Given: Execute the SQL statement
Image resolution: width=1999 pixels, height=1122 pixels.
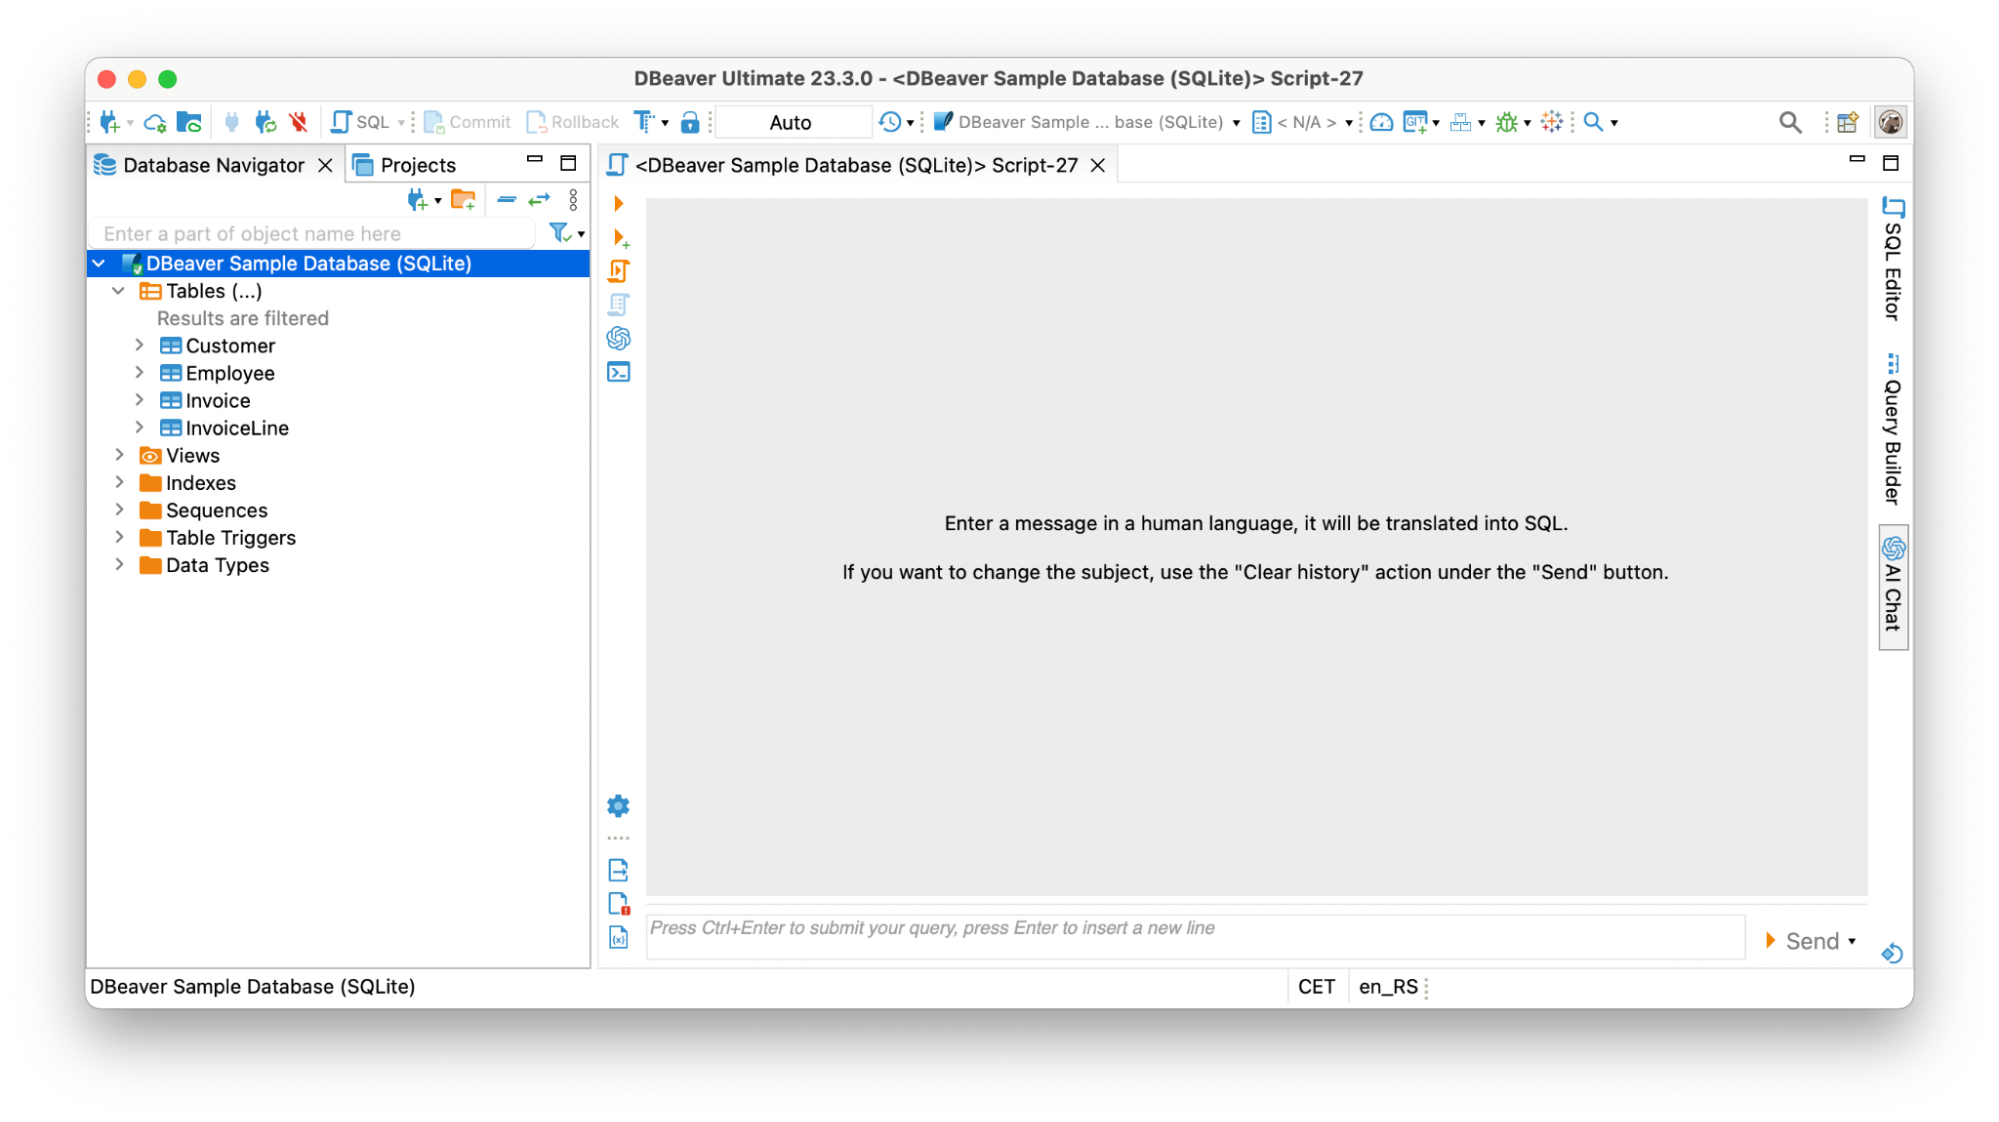Looking at the screenshot, I should pyautogui.click(x=618, y=203).
